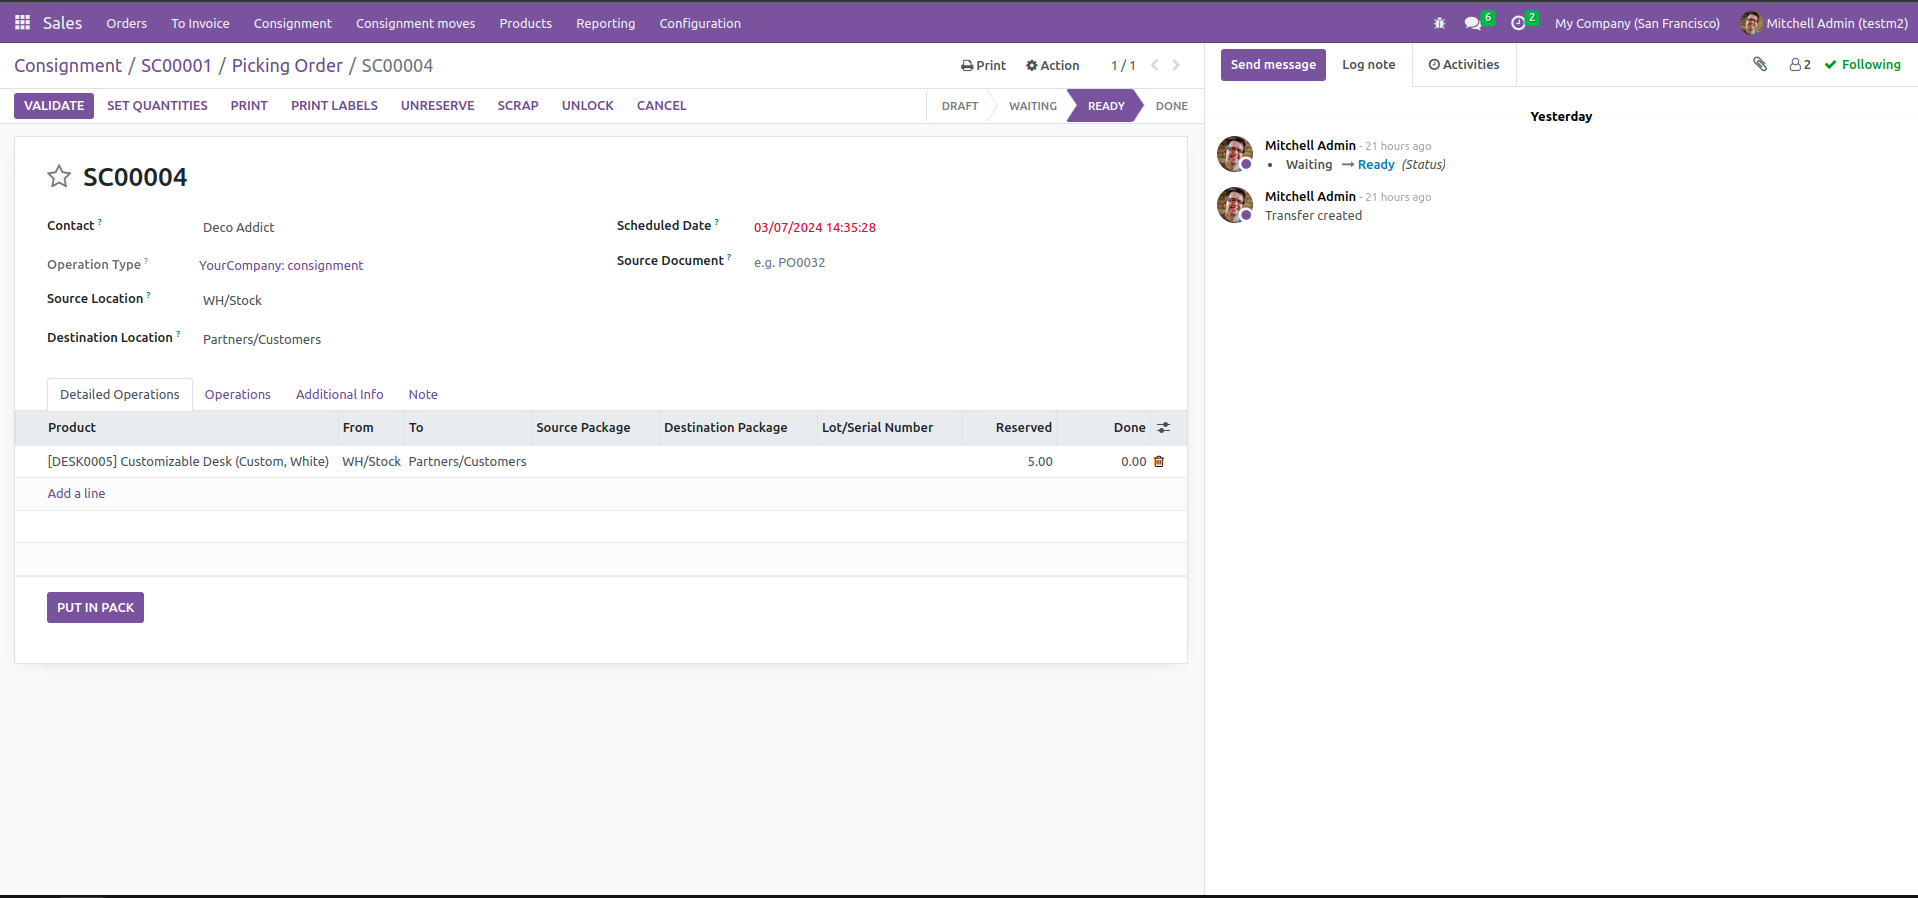Open the To Invoice menu
1918x898 pixels.
tap(200, 23)
